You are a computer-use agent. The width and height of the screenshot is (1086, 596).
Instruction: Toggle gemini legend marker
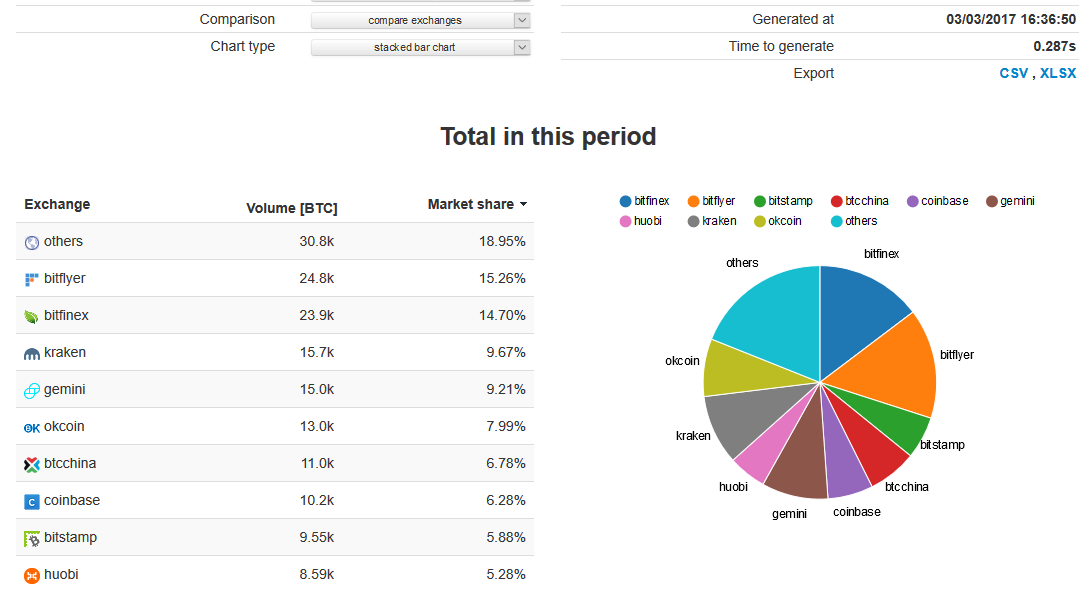click(992, 201)
